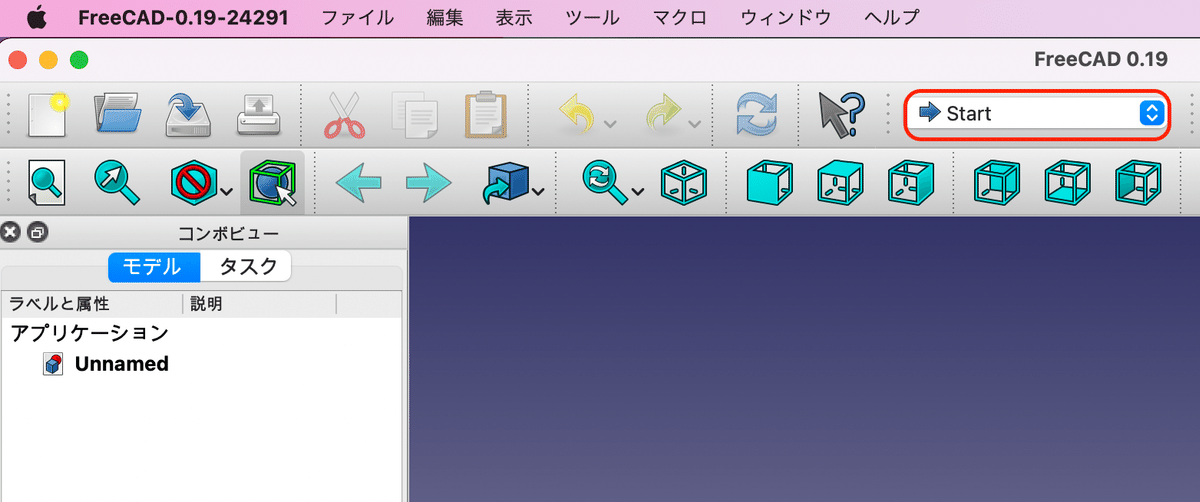Open the 表示 menu
1200x502 pixels.
(514, 17)
